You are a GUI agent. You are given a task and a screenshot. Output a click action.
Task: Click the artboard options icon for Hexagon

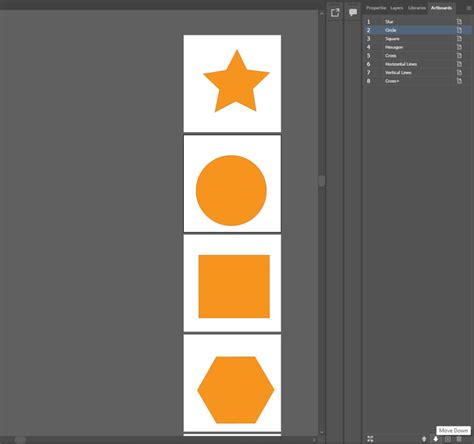pos(459,47)
